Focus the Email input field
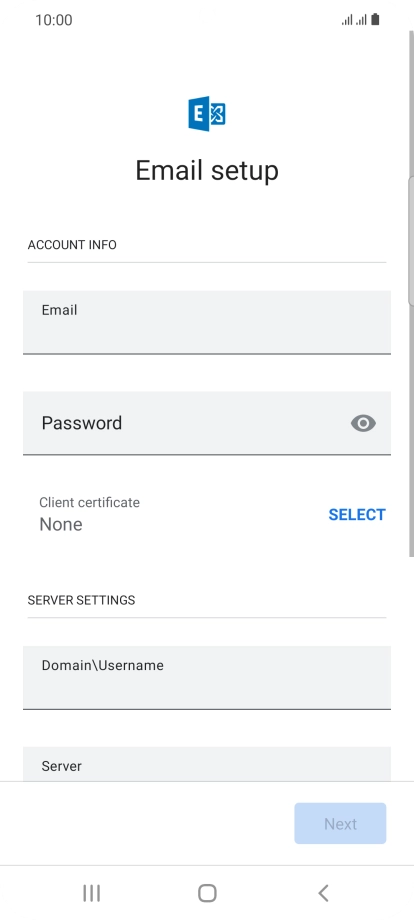 pyautogui.click(x=207, y=322)
